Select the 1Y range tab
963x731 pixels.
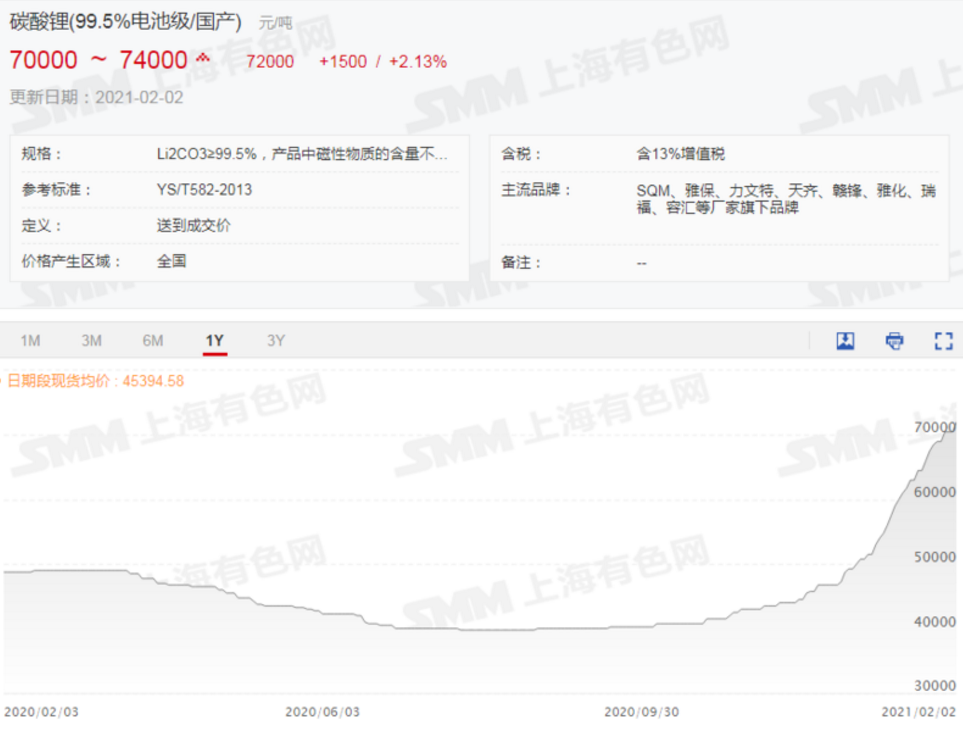point(214,341)
